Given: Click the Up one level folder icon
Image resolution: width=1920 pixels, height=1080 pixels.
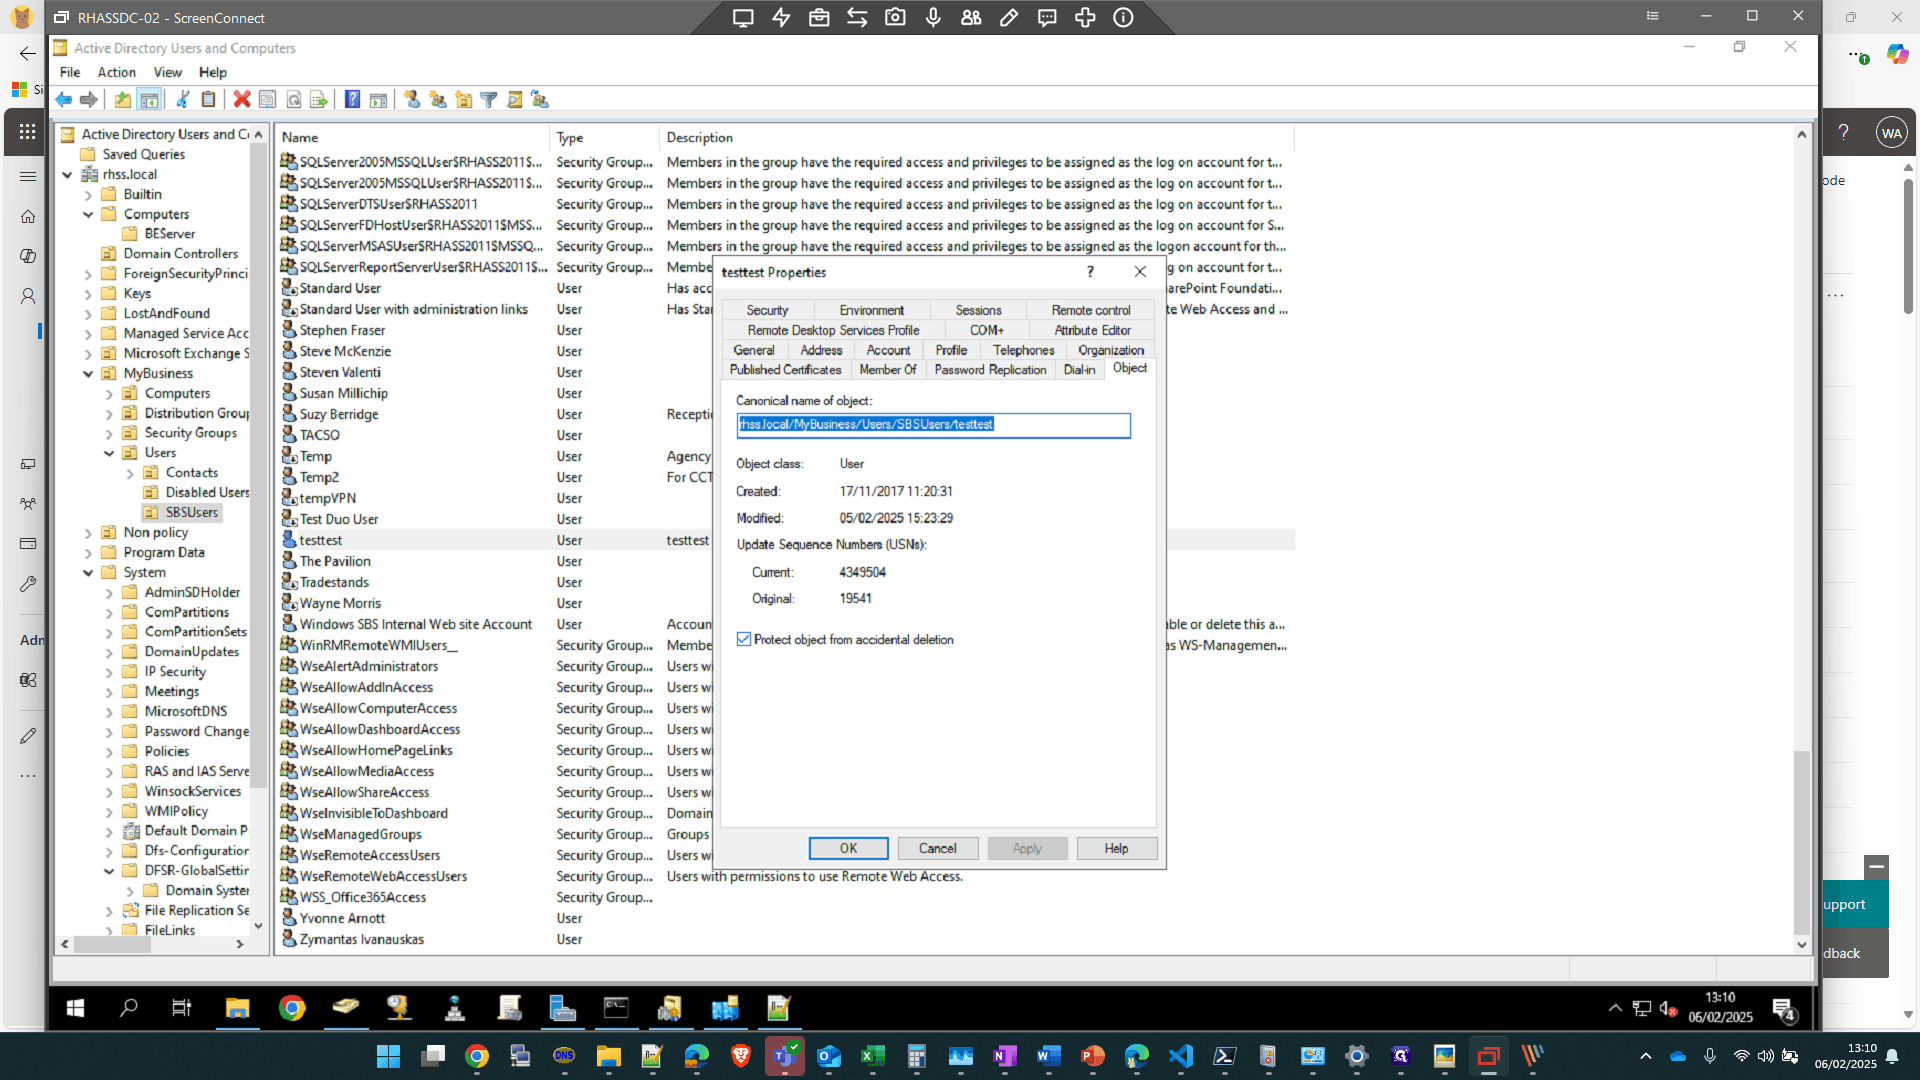Looking at the screenshot, I should pos(123,99).
